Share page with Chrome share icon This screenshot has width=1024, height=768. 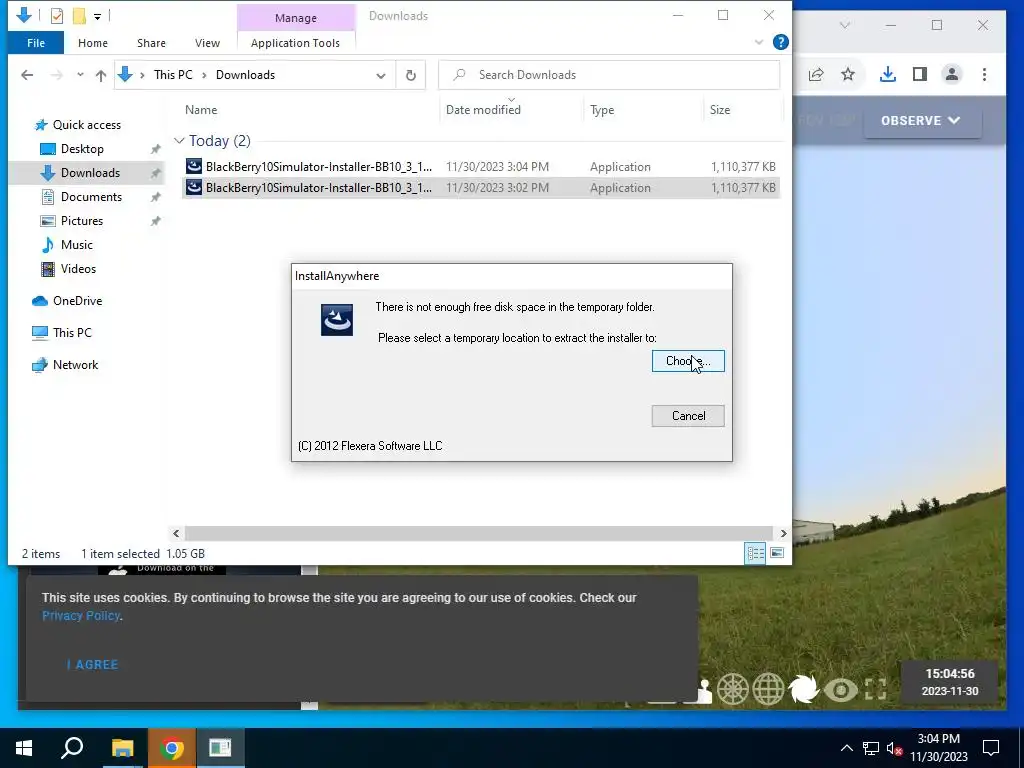tap(816, 74)
